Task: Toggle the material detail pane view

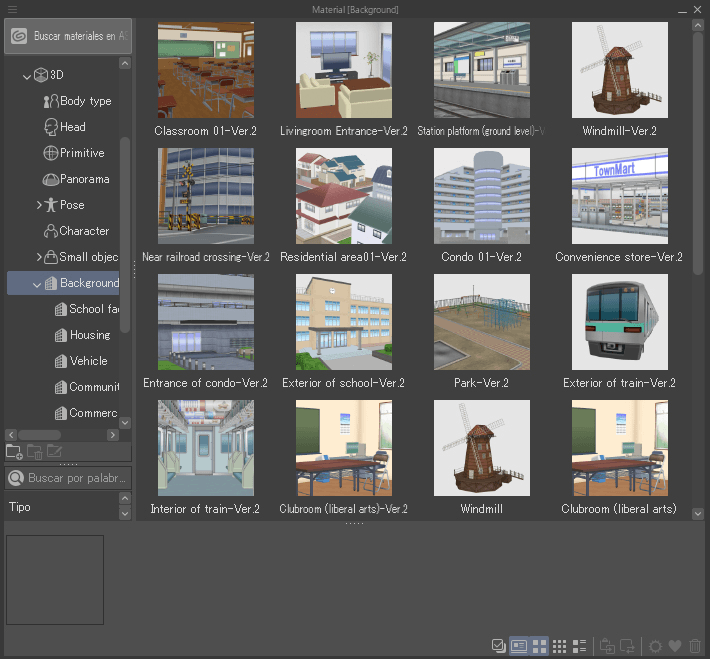Action: point(519,646)
